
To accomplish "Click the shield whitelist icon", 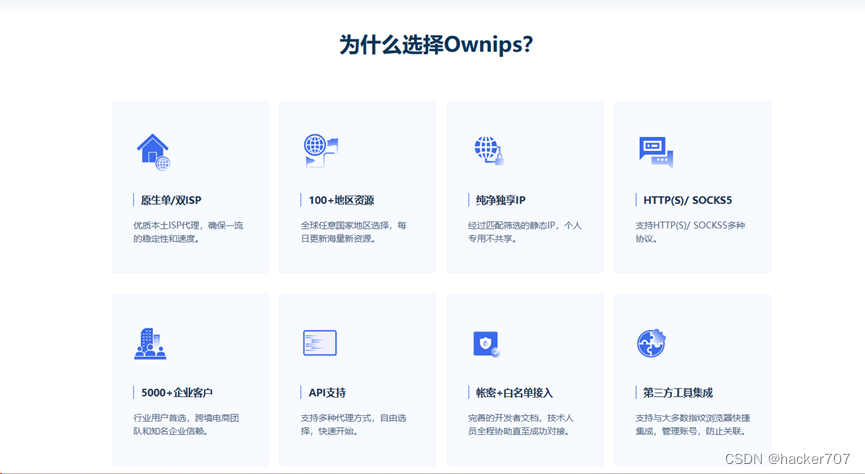I will tap(487, 344).
